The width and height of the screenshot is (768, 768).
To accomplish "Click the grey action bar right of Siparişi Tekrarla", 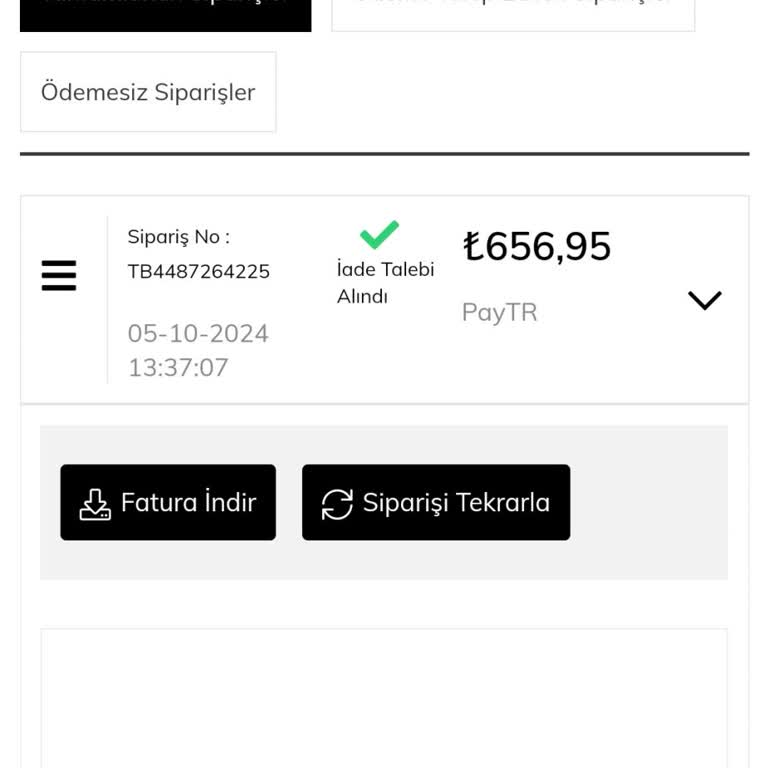I will 648,502.
